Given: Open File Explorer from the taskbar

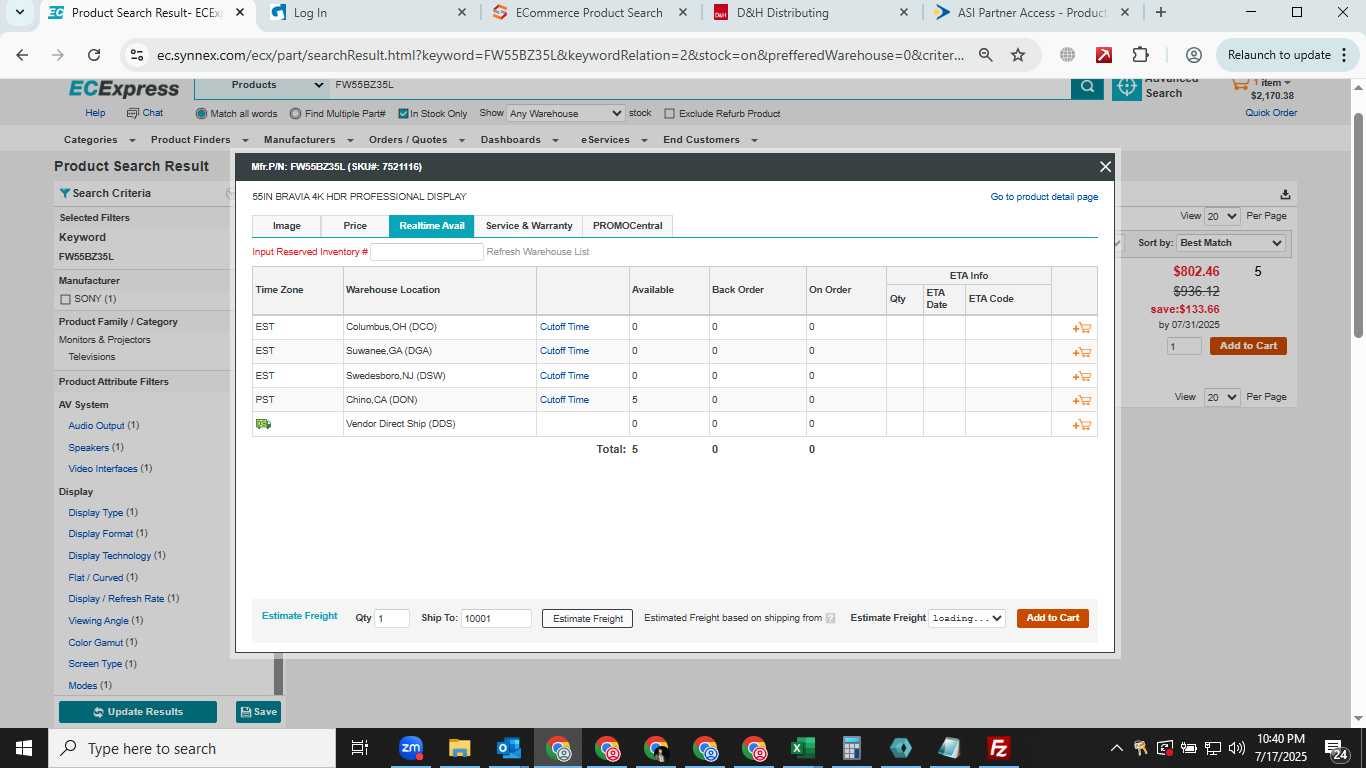Looking at the screenshot, I should pos(459,748).
